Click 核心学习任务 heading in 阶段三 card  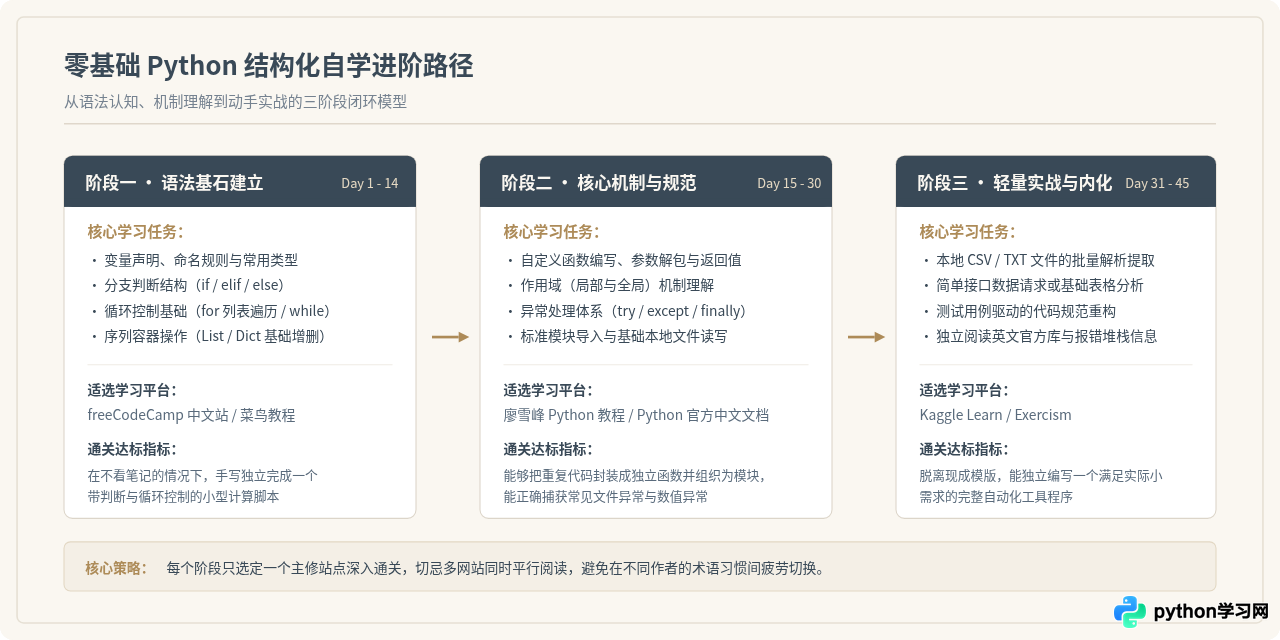click(968, 232)
